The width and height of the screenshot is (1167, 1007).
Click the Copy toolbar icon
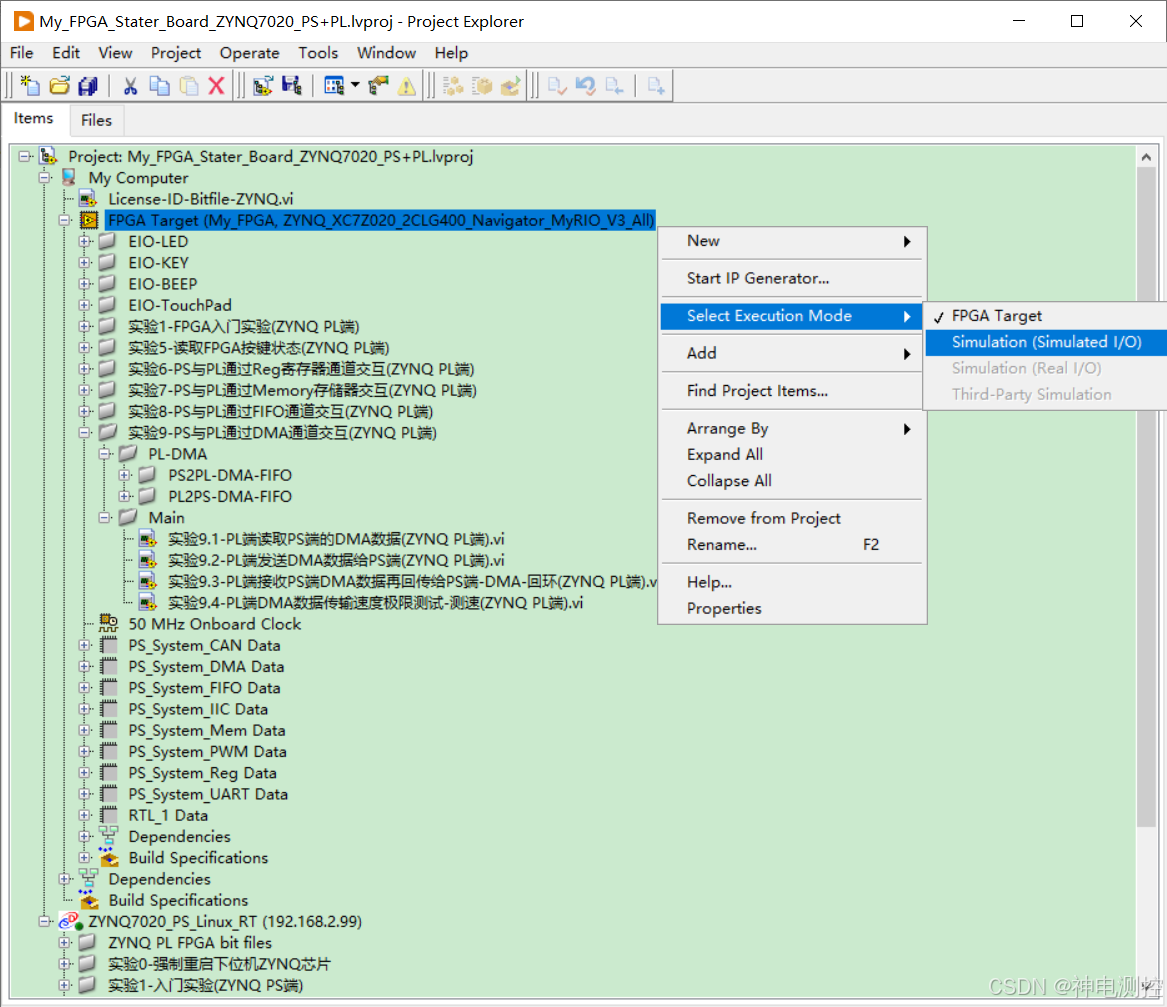[x=159, y=86]
